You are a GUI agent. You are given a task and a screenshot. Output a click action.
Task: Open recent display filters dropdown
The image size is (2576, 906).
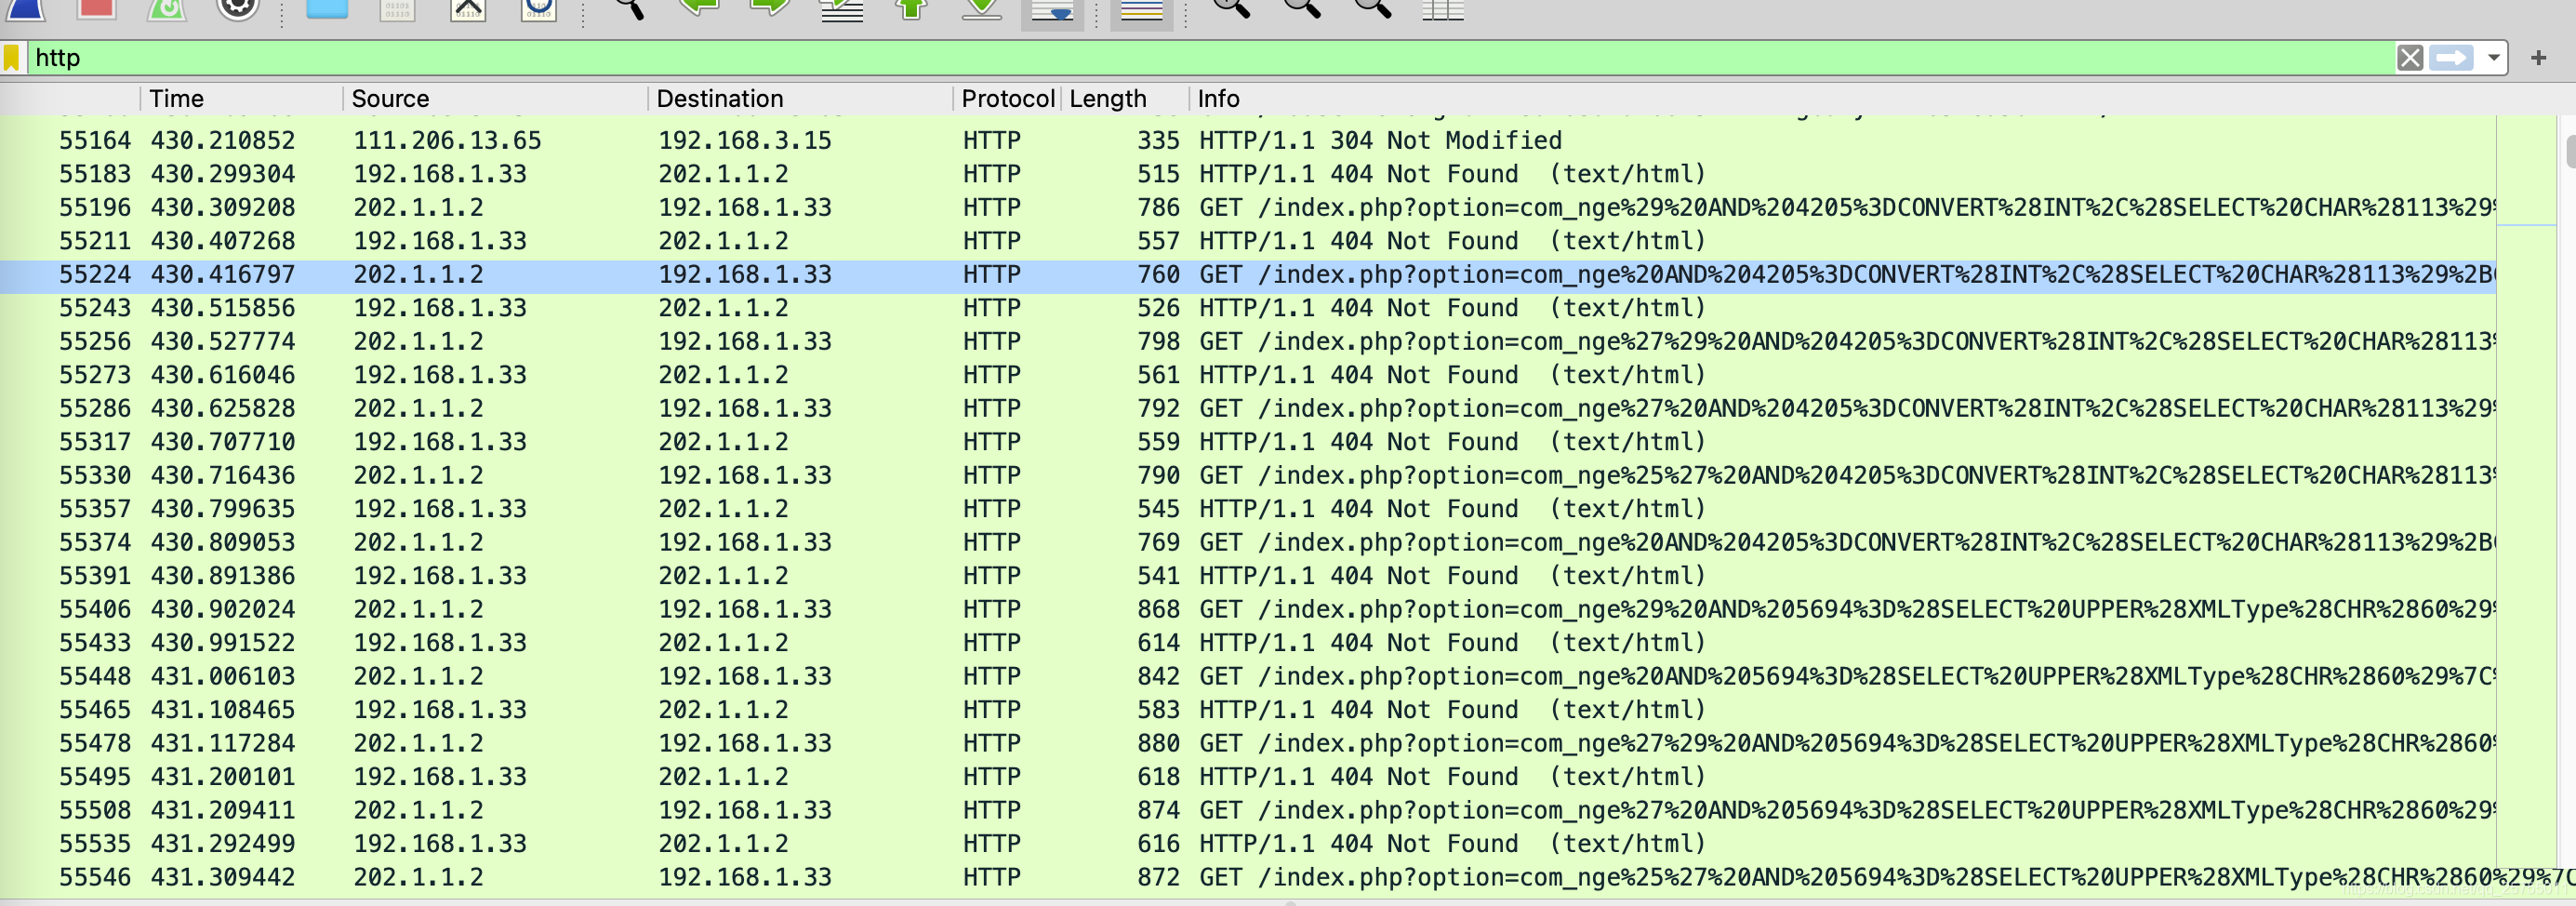click(x=2494, y=58)
